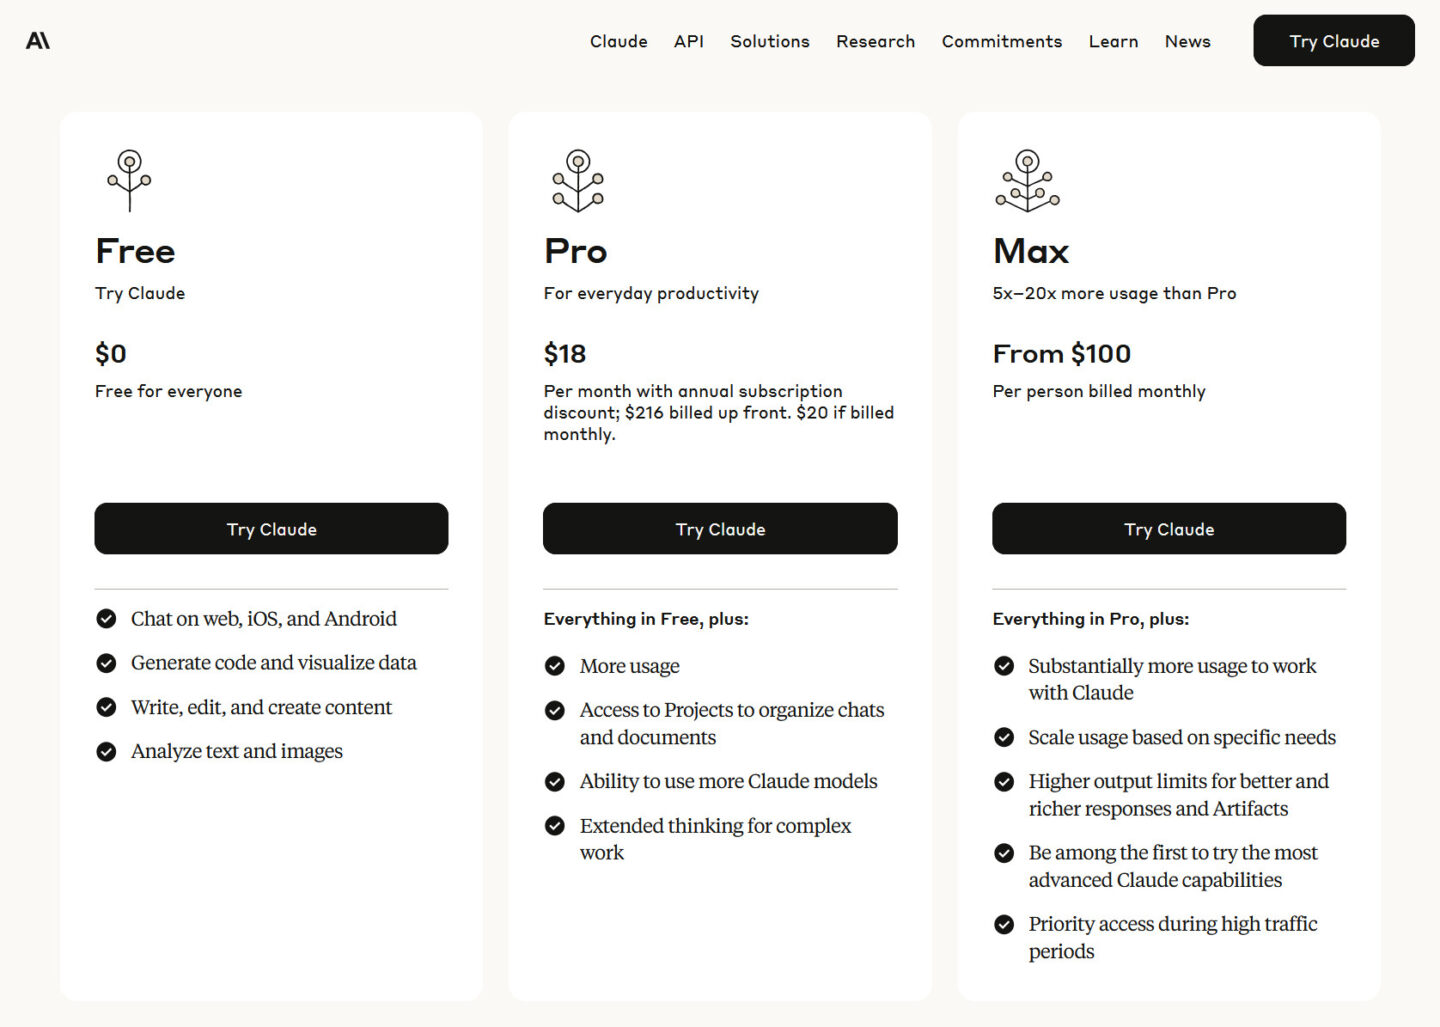Screen dimensions: 1440x1027
Task: Click the checkmark beside 'Priority access during high traffic periods'
Action: tap(1004, 923)
